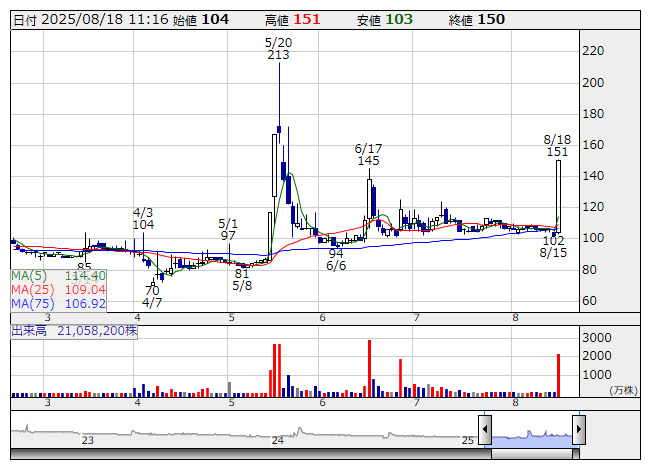
Task: Click the year 24 mark in navigator
Action: tap(278, 440)
